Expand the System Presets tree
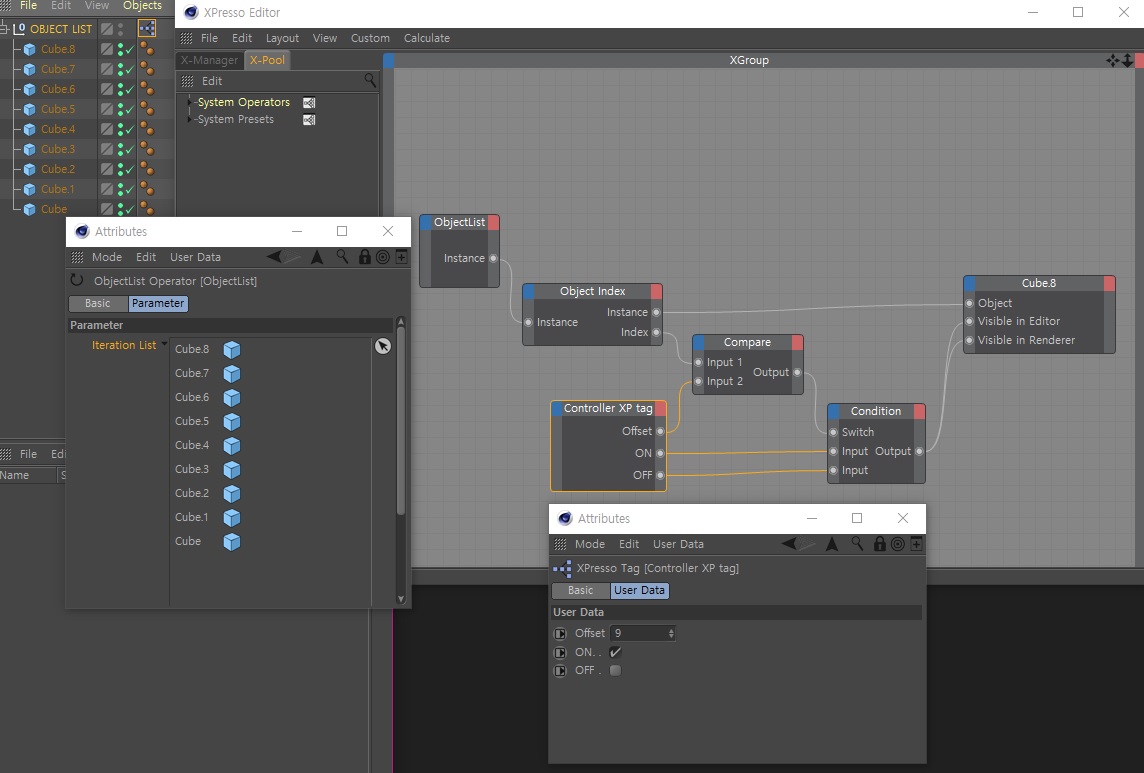Screen dimensions: 1144x773 [x=190, y=118]
